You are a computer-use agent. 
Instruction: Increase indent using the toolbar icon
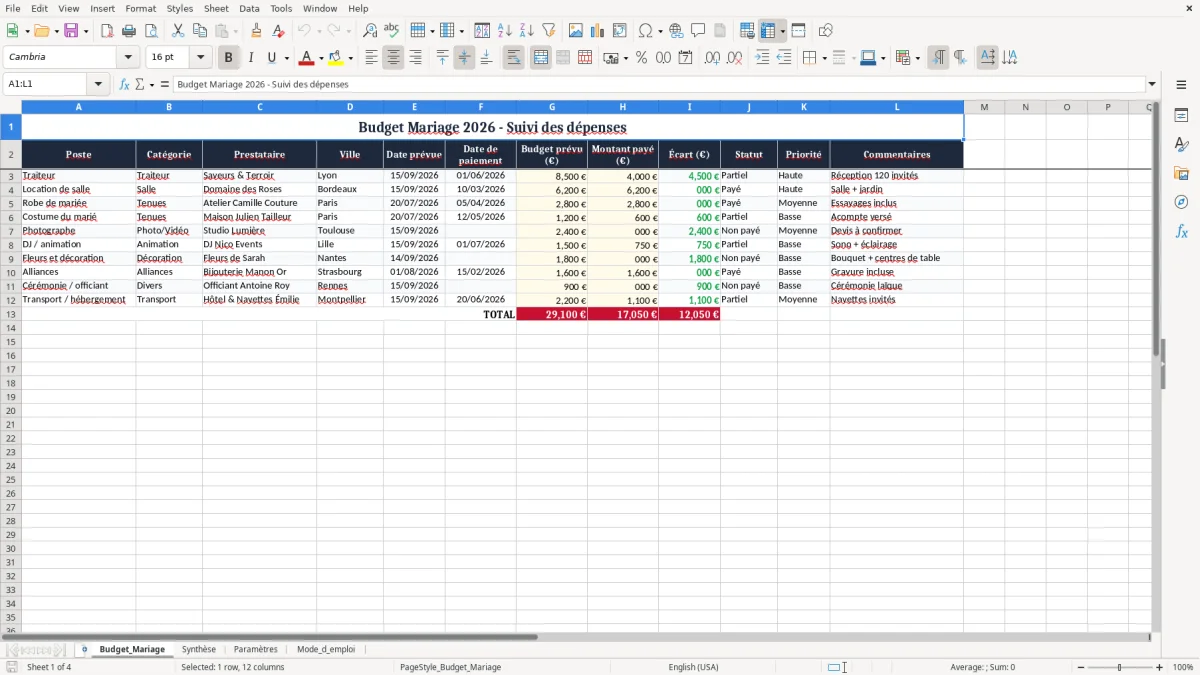pyautogui.click(x=762, y=58)
